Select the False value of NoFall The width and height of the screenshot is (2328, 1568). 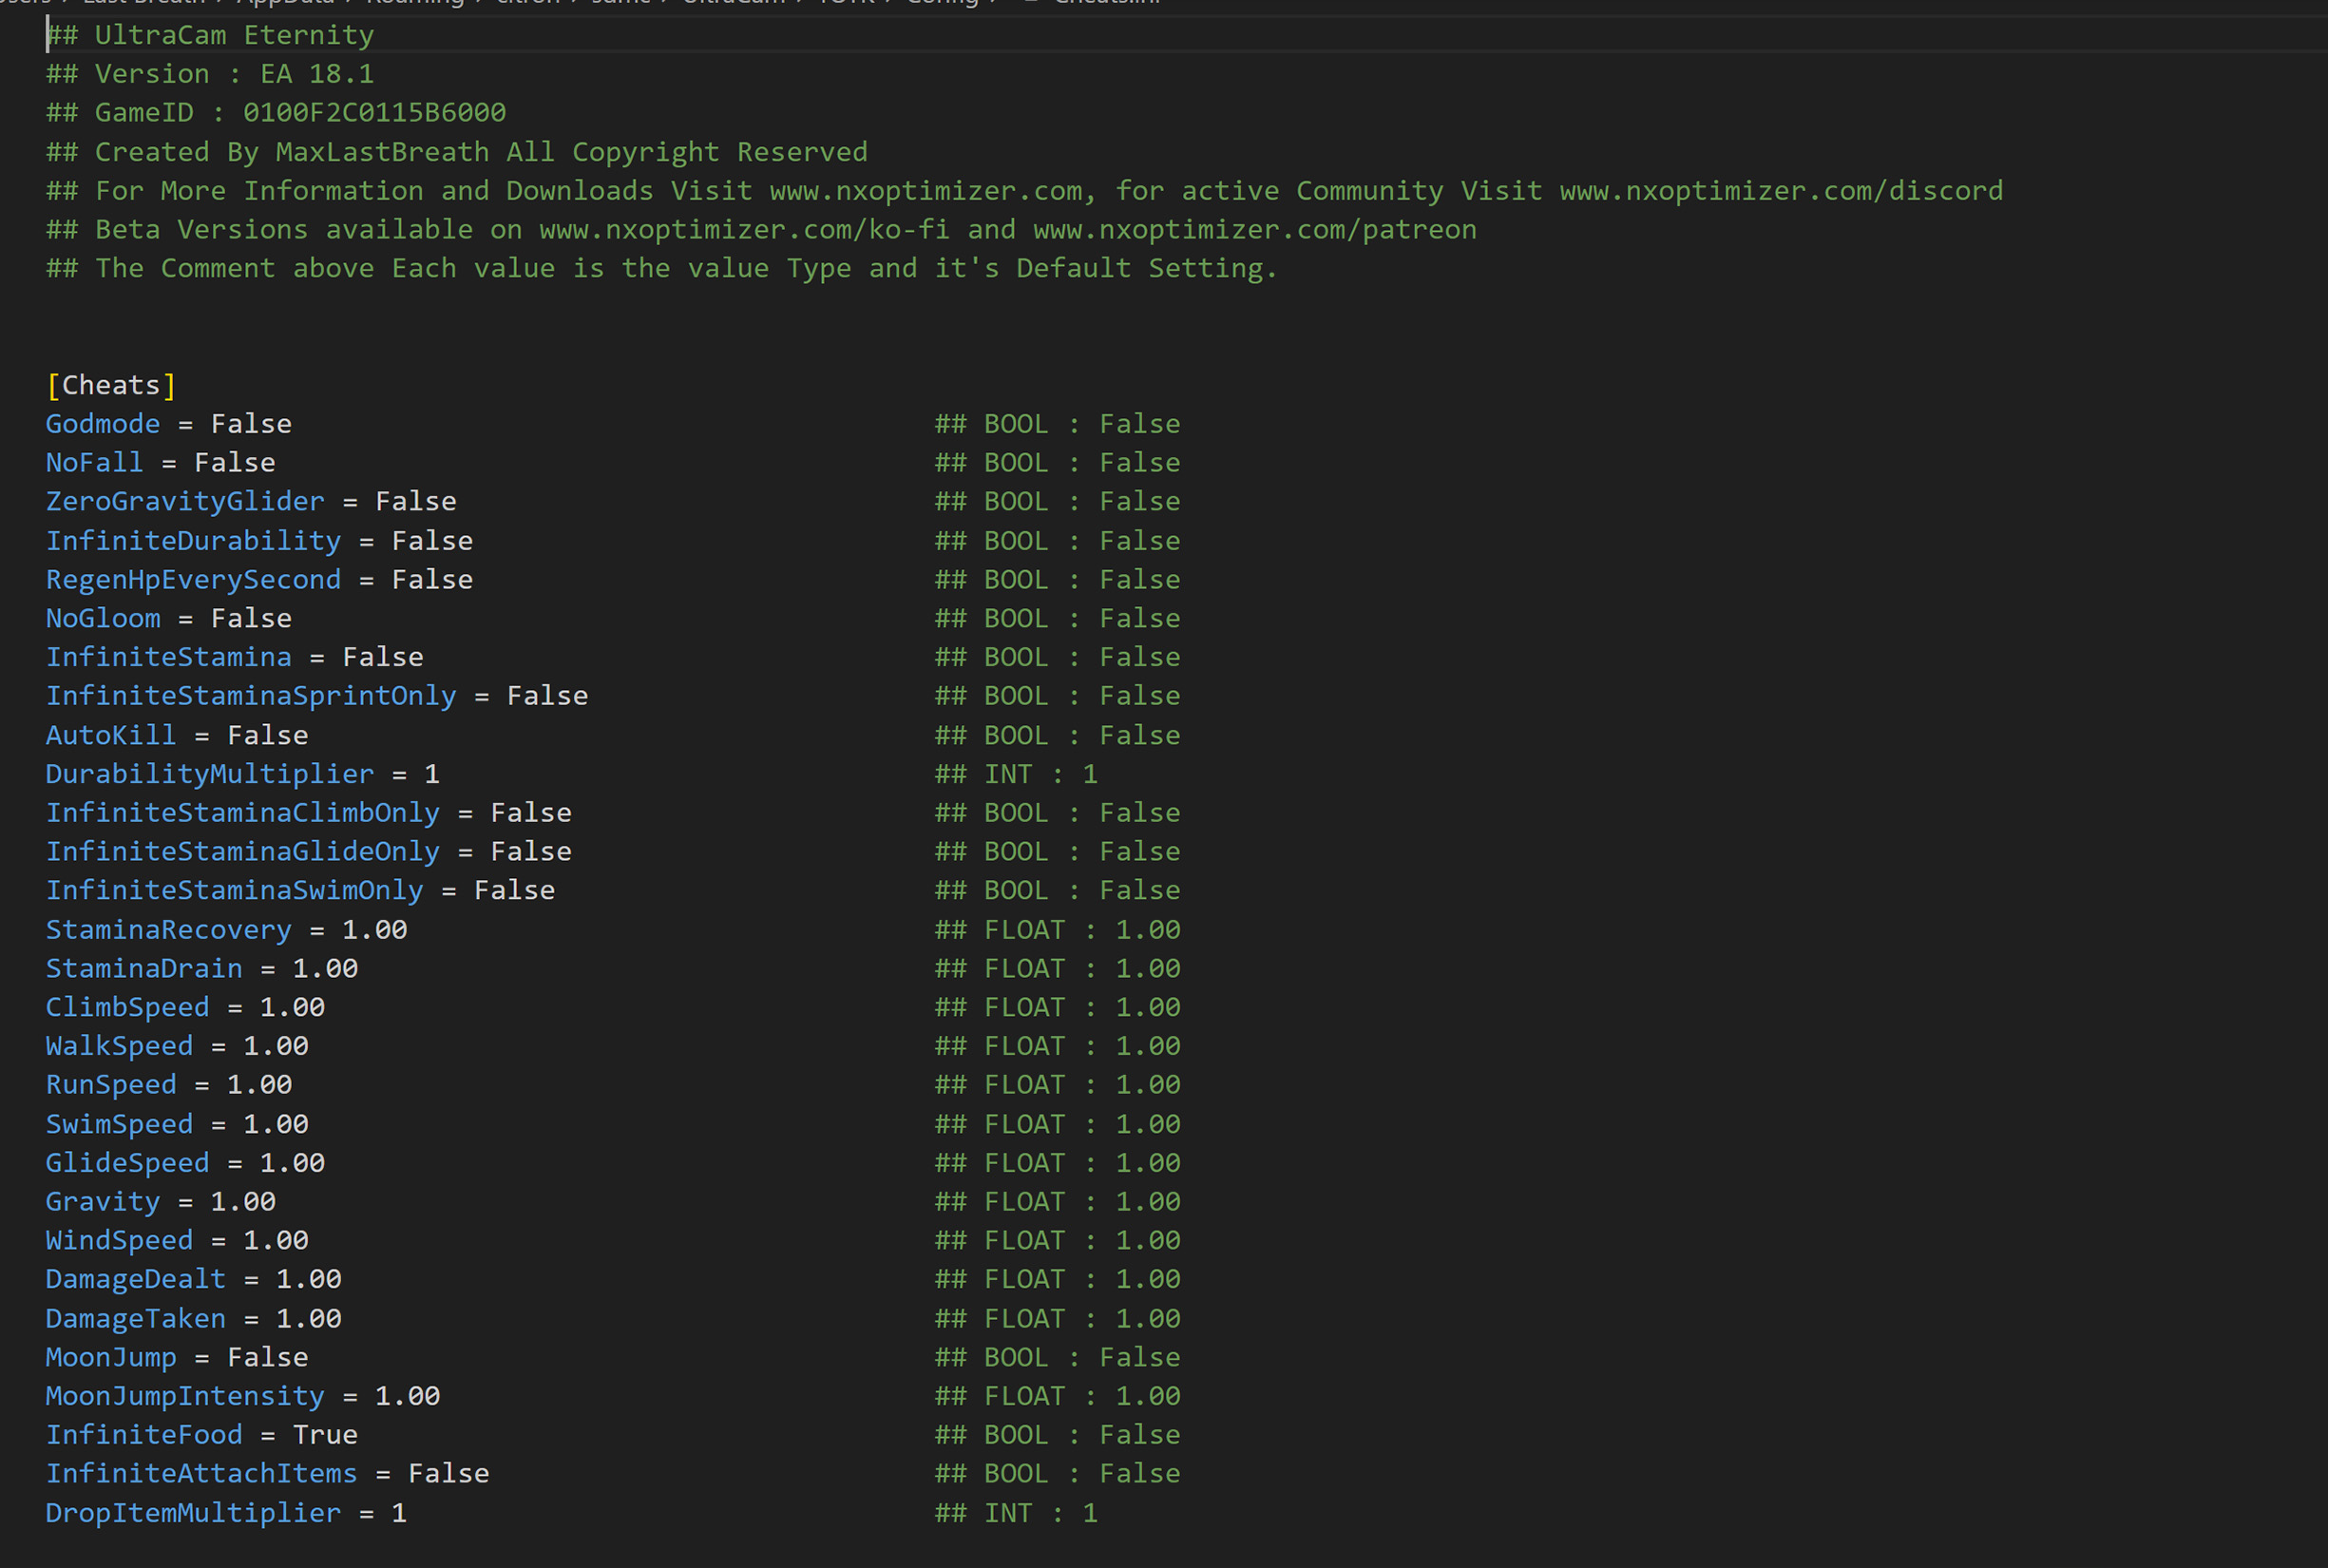point(235,463)
